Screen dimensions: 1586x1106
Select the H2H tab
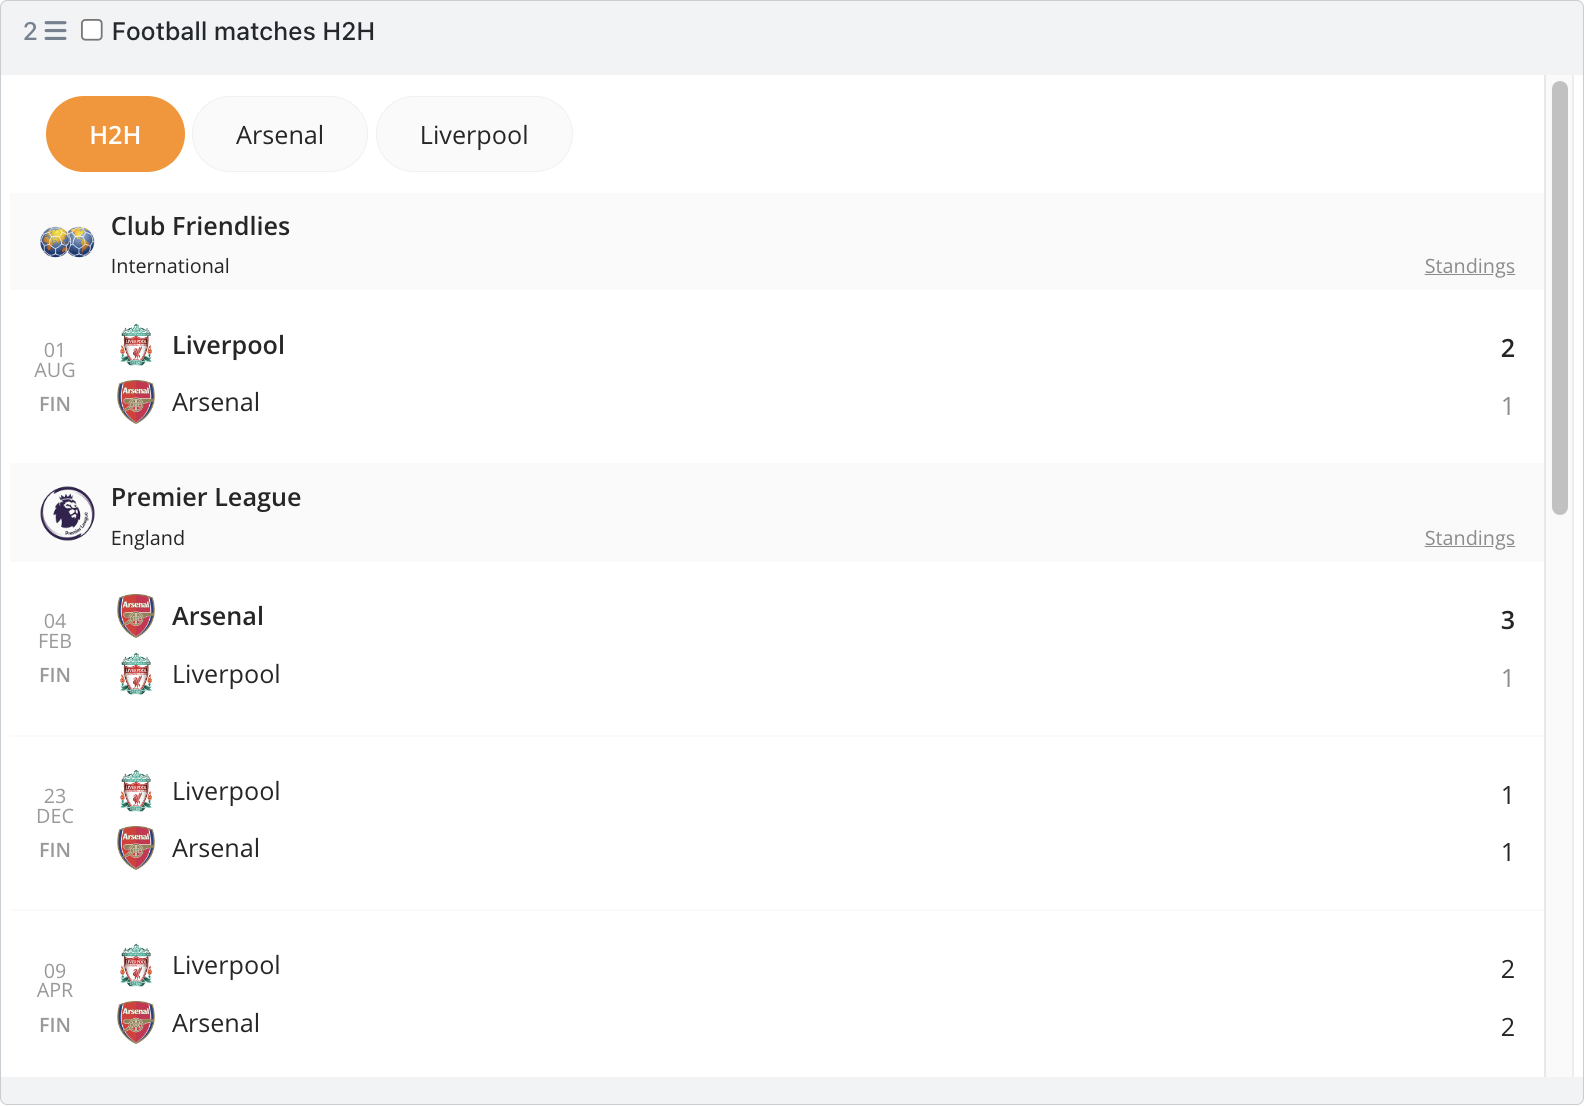point(115,134)
